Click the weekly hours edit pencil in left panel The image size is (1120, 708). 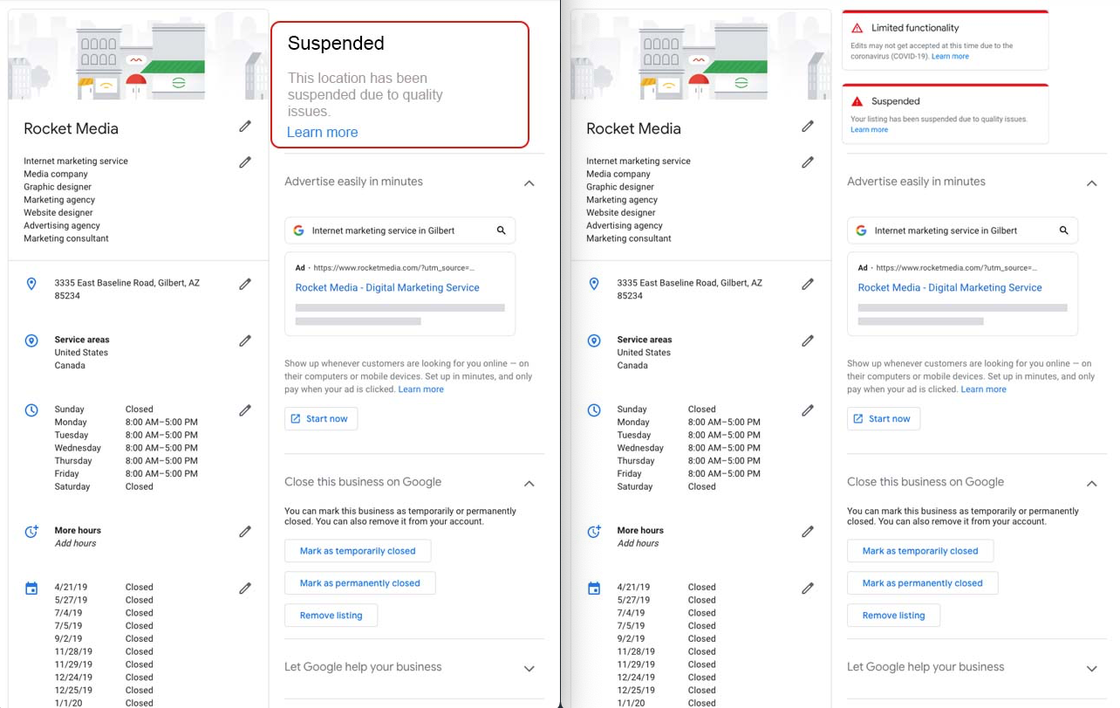click(245, 410)
